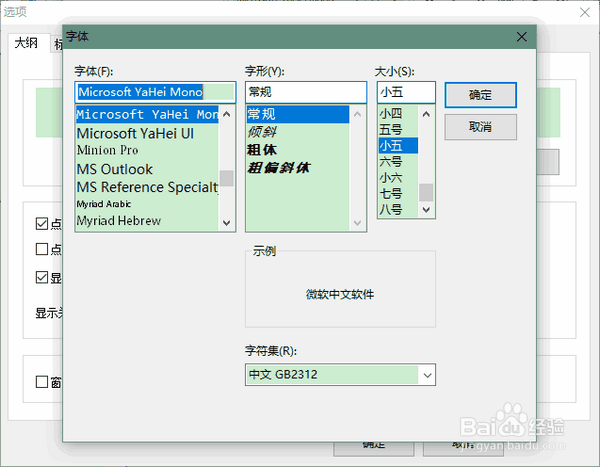Image resolution: width=600 pixels, height=467 pixels.
Task: Choose size 六号
Action: 398,162
